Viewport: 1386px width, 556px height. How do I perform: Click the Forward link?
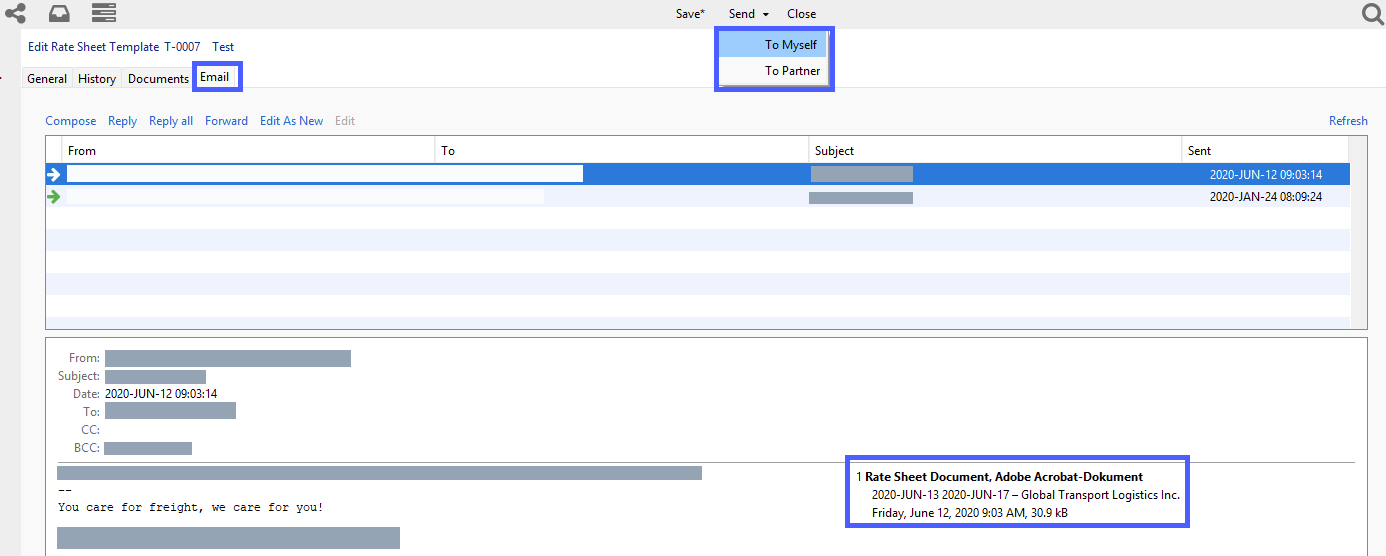click(x=226, y=121)
